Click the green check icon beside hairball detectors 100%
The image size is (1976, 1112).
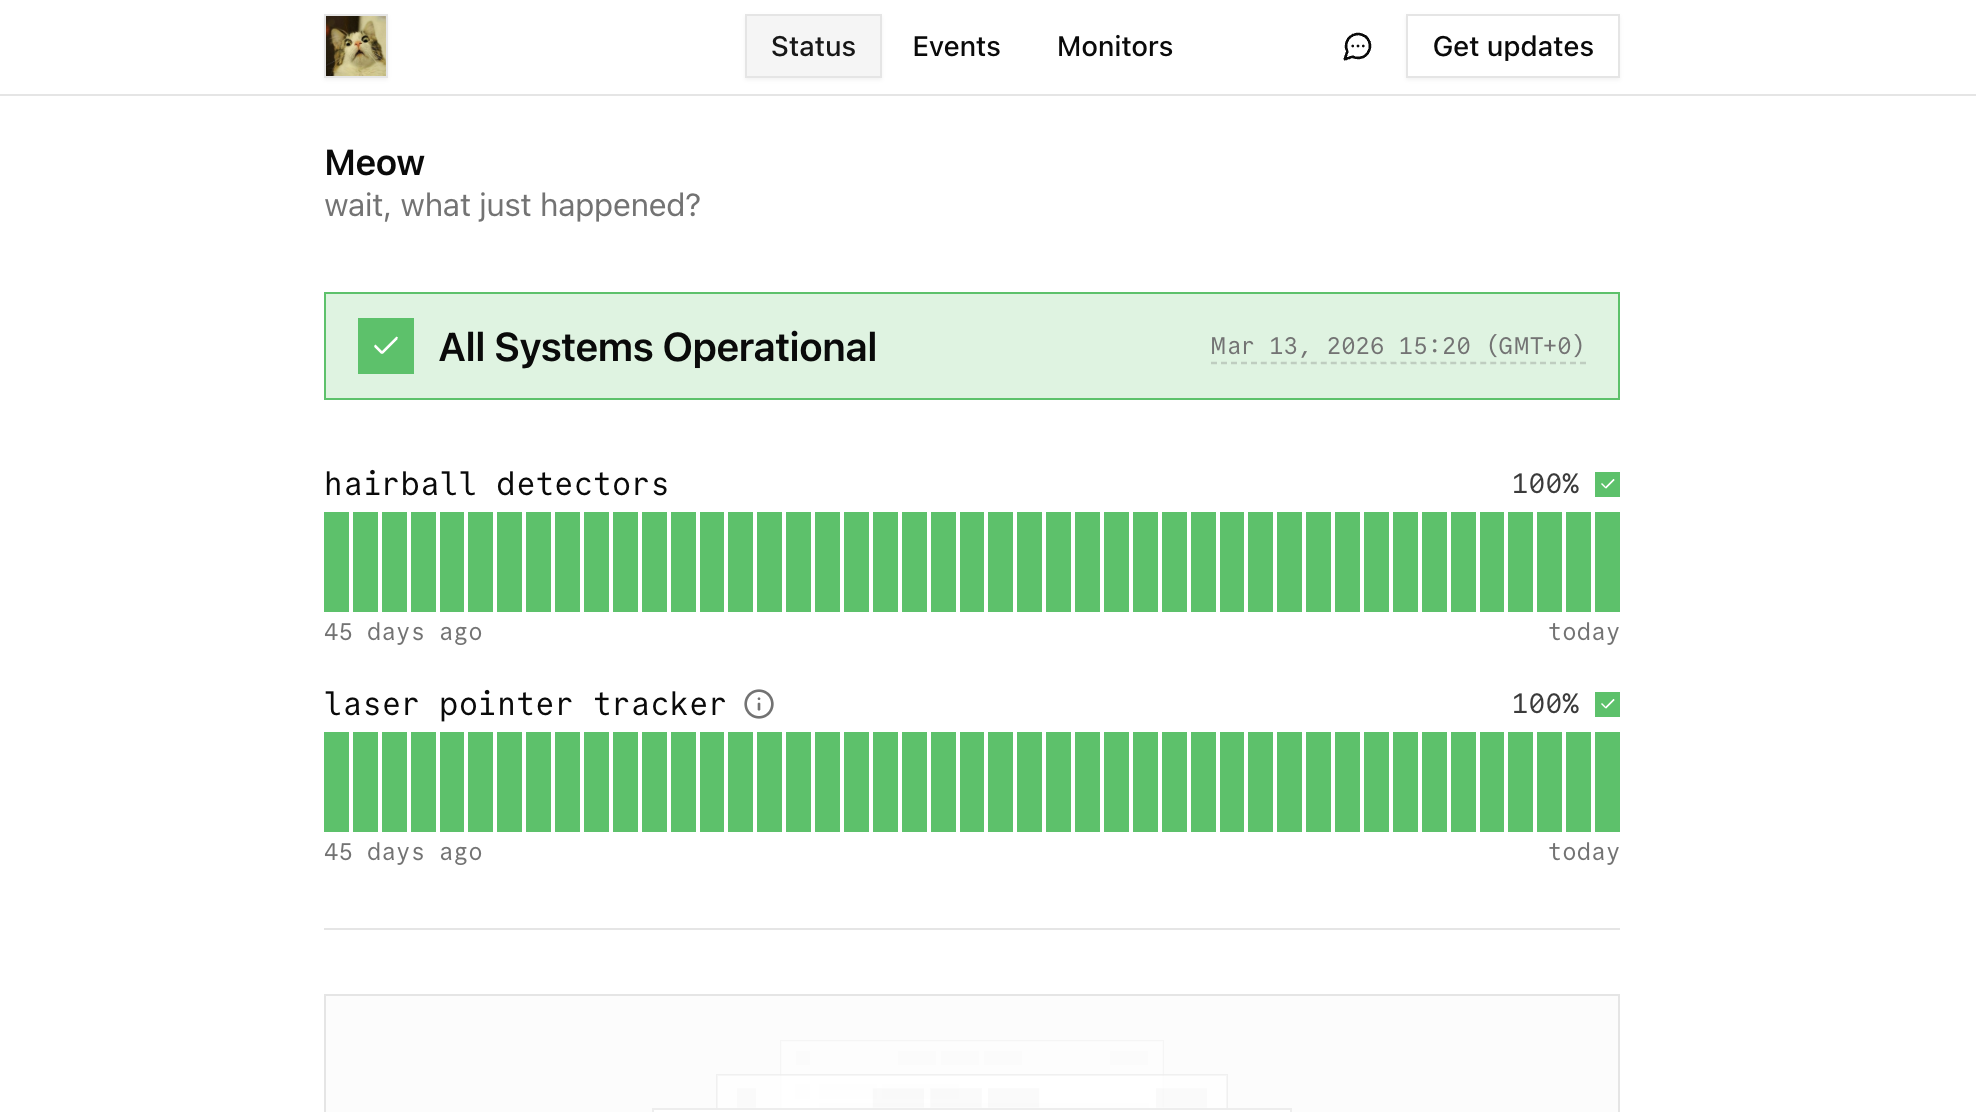pos(1609,484)
